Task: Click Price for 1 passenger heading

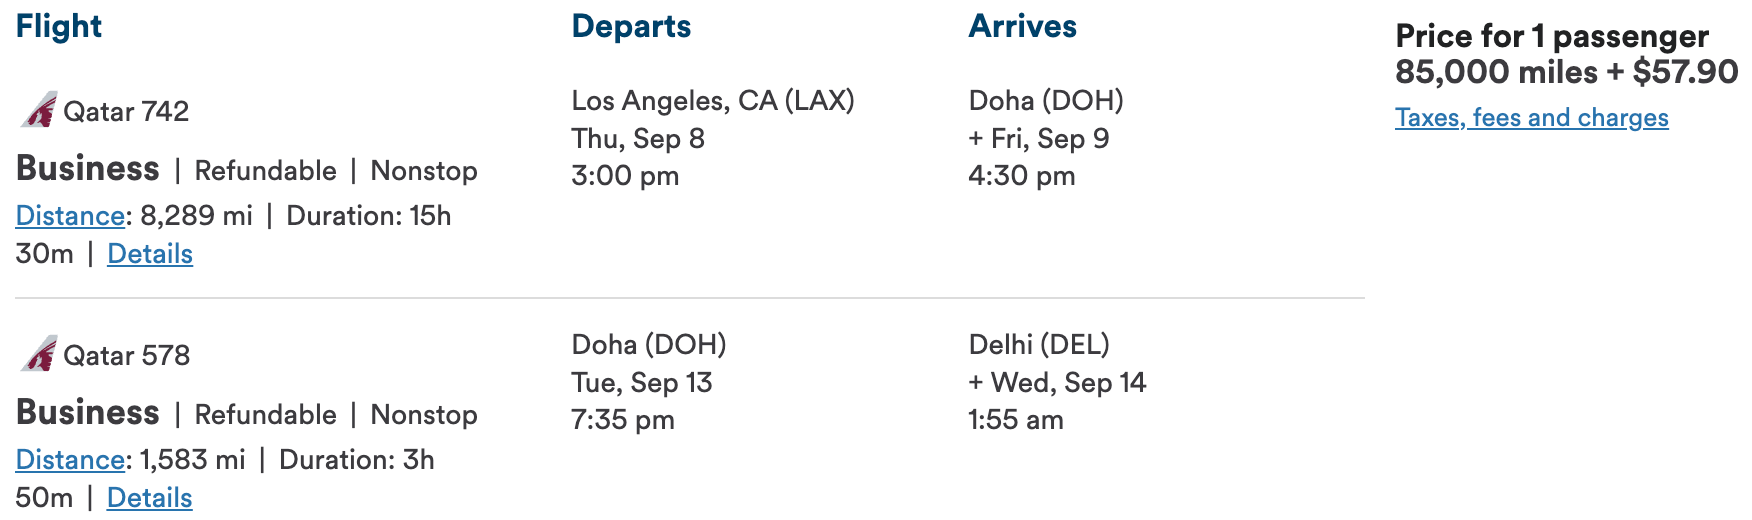Action: click(1552, 37)
